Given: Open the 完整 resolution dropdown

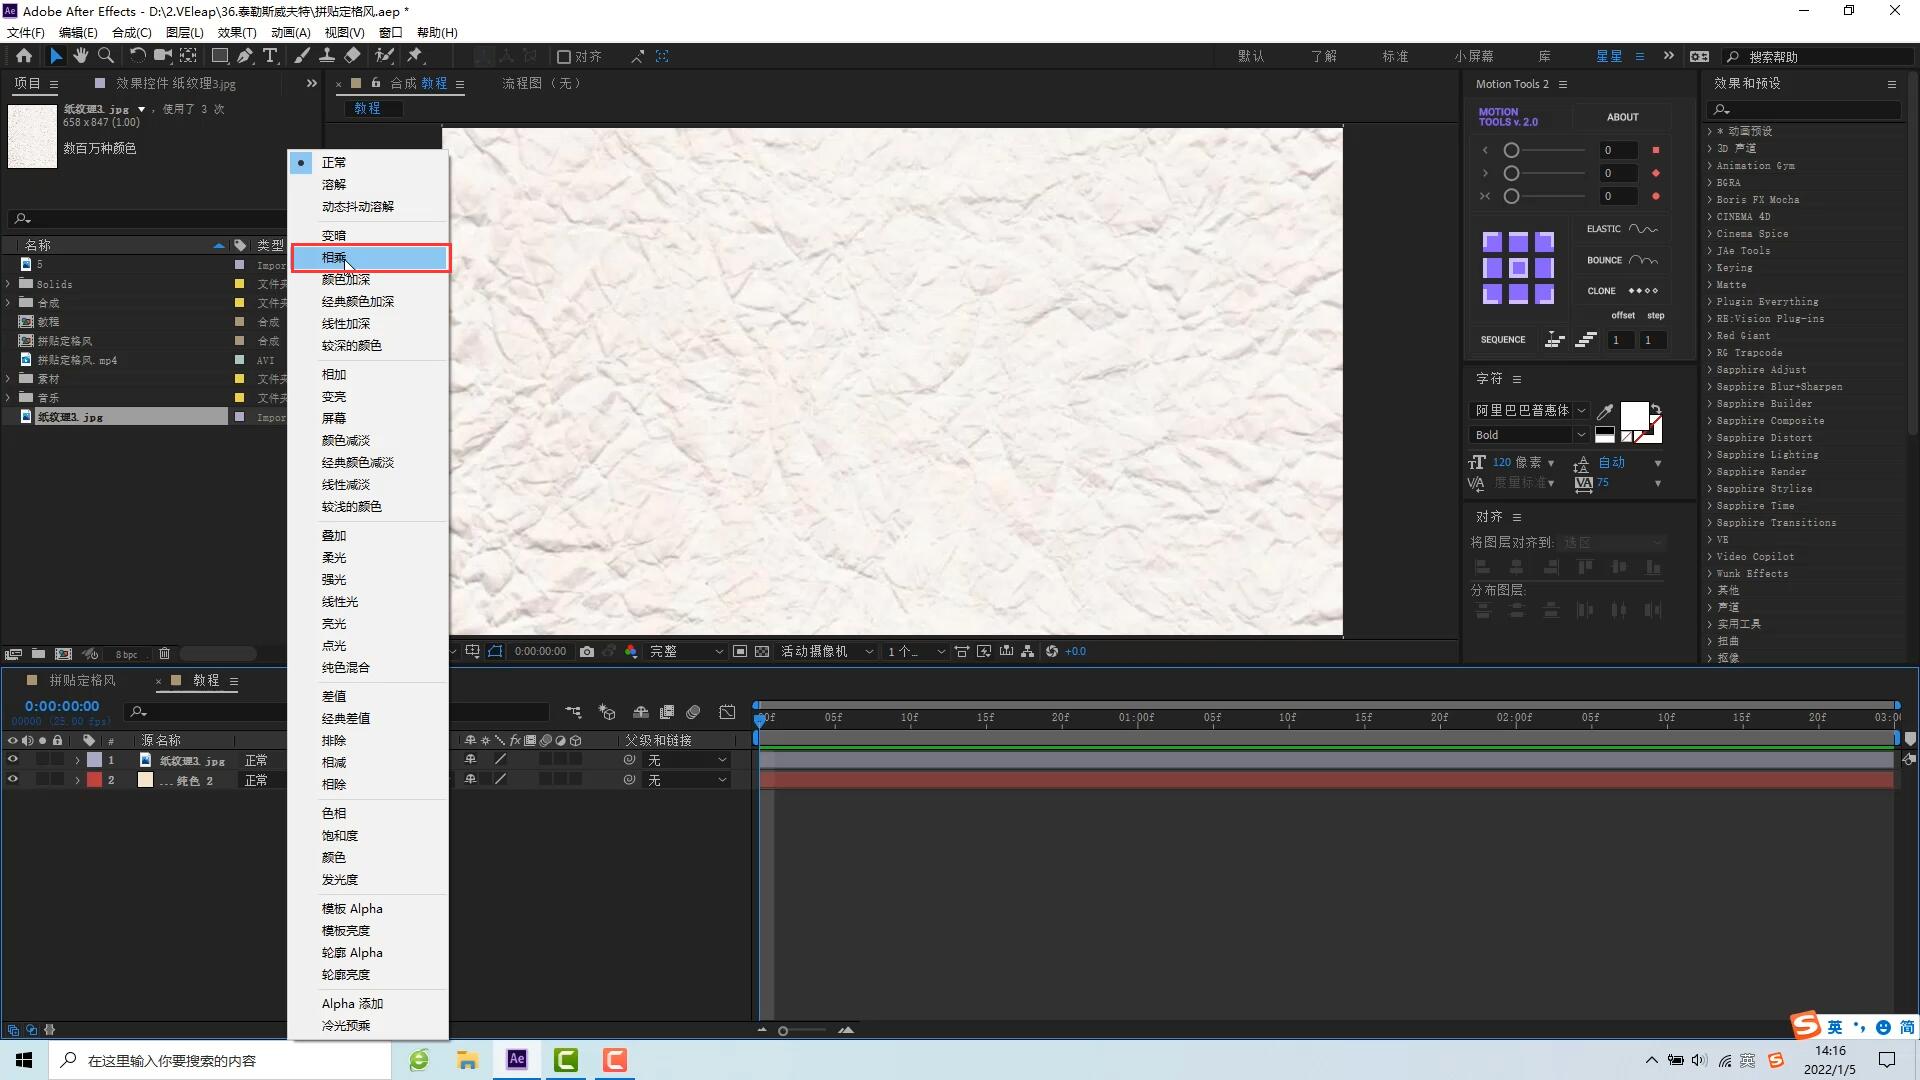Looking at the screenshot, I should click(686, 651).
